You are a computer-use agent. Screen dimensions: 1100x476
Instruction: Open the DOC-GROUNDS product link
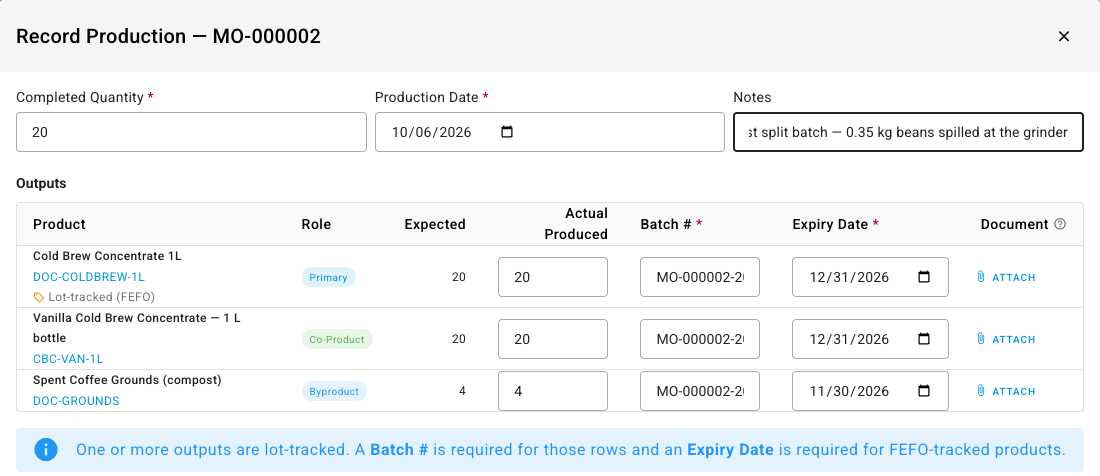[76, 401]
